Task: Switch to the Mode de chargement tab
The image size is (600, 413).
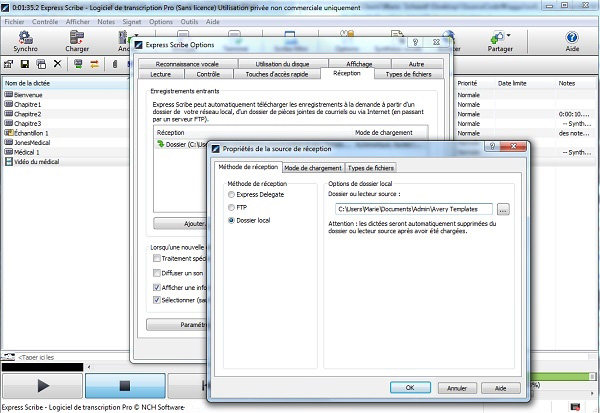Action: tap(313, 168)
